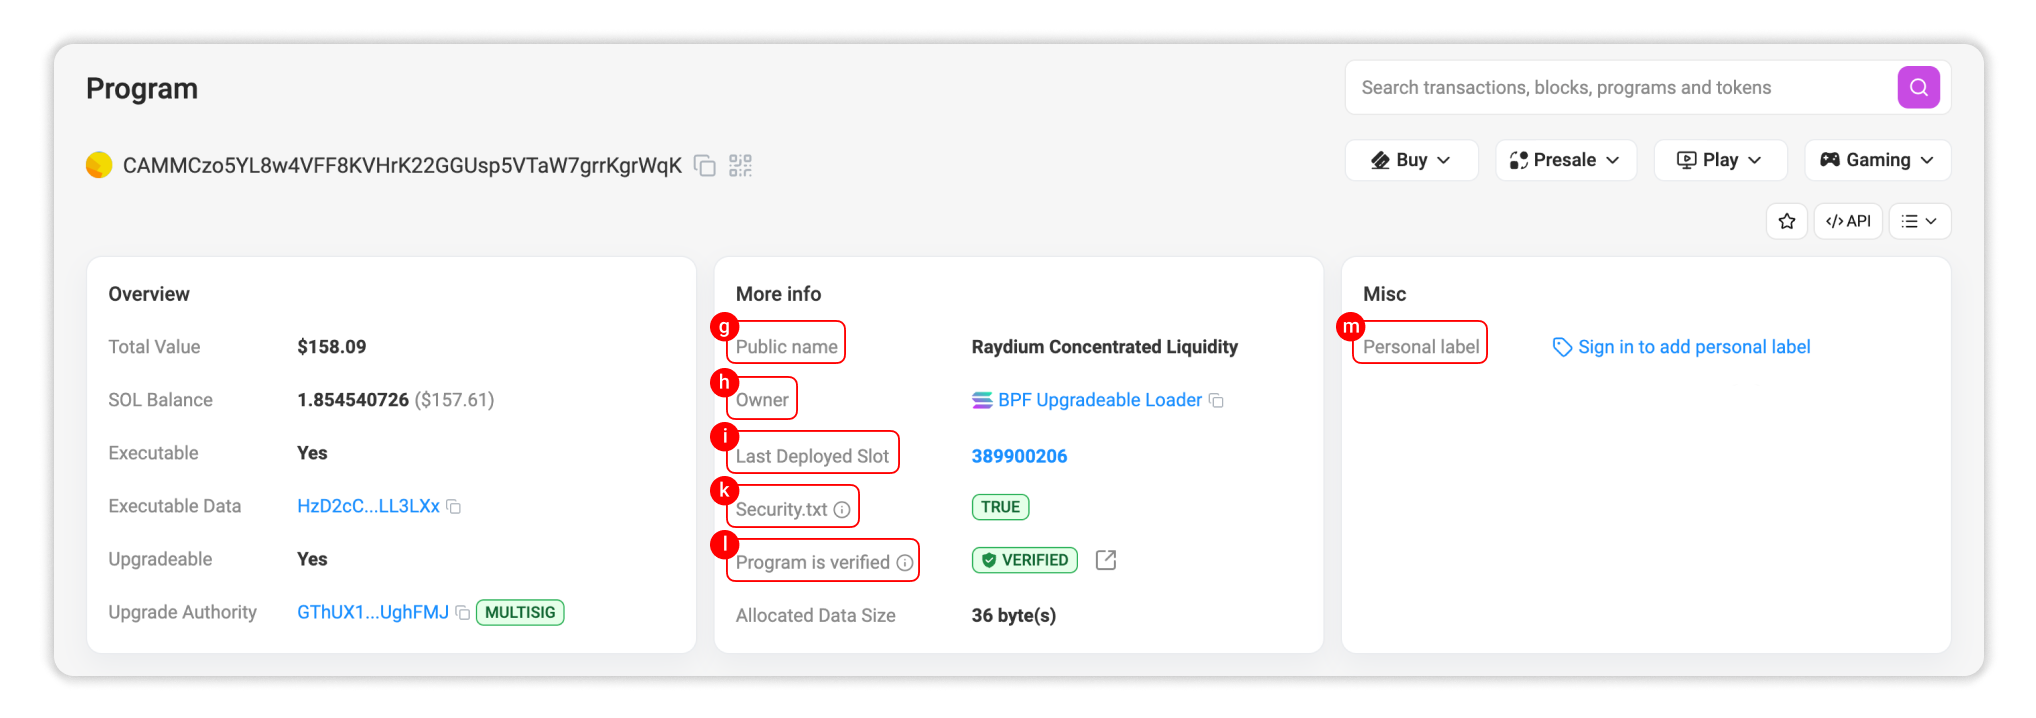Screen dimensions: 2036x718
Task: Click the magenta search button
Action: 1918,88
